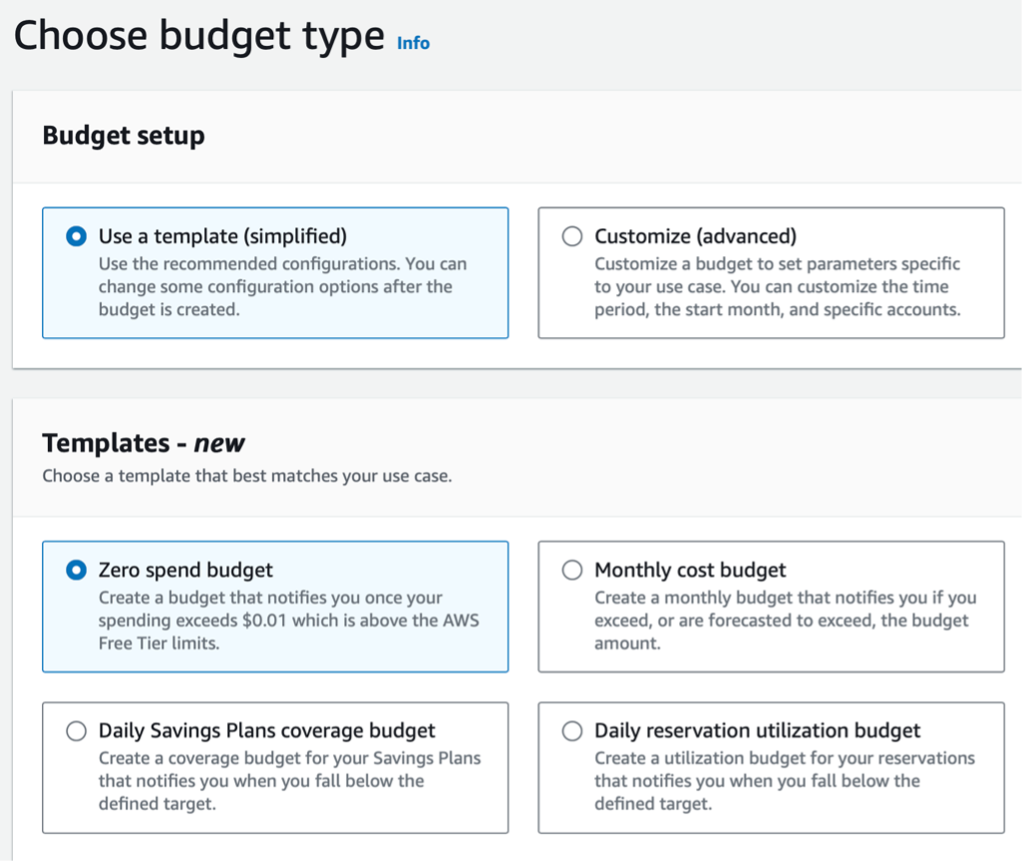1026x864 pixels.
Task: Click the Monthly cost budget card
Action: pyautogui.click(x=770, y=605)
